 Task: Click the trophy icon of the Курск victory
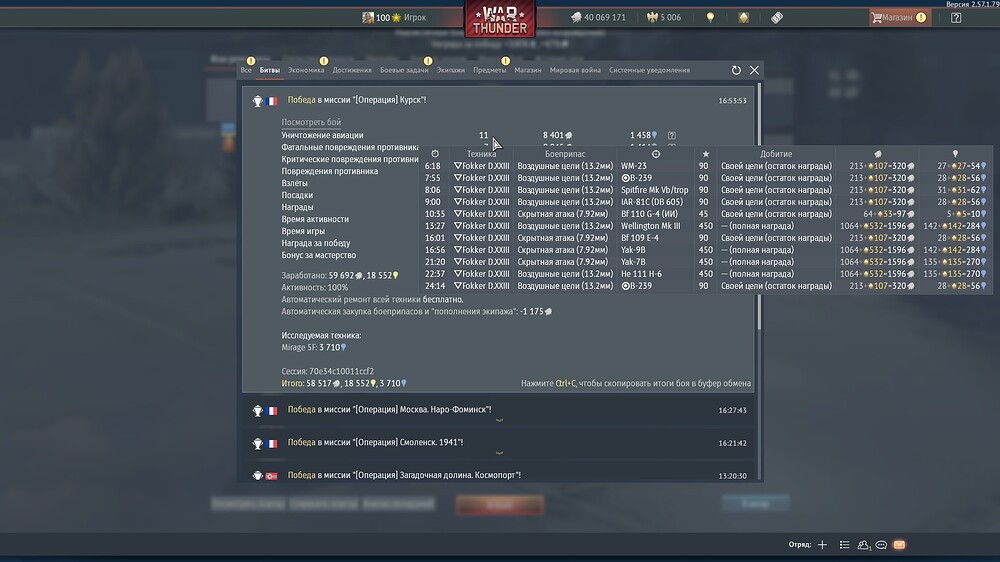[258, 101]
